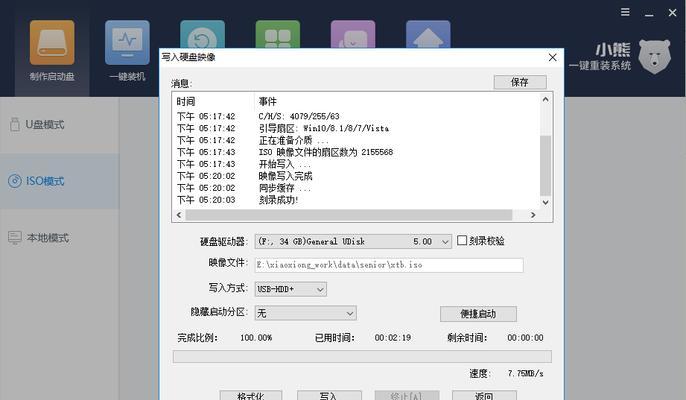Click the write progress bar
The width and height of the screenshot is (686, 400).
coord(362,356)
